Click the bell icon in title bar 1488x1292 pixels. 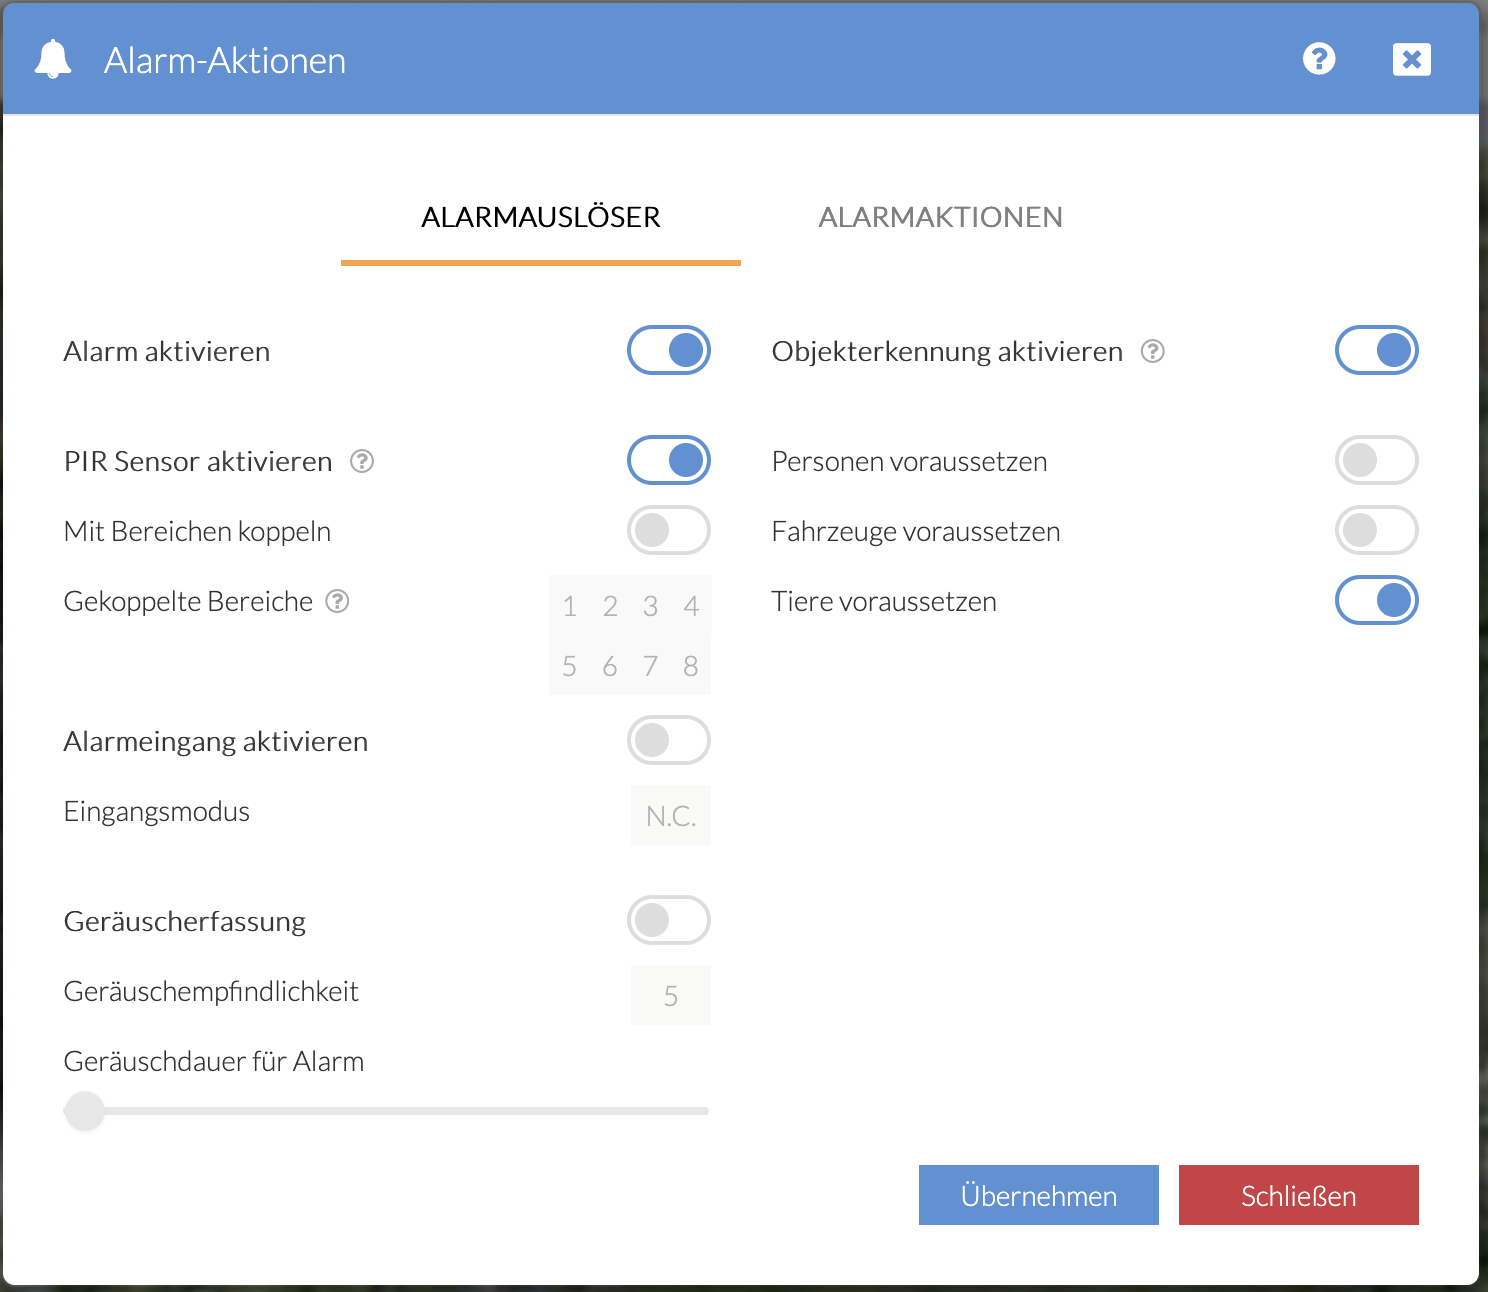(53, 59)
